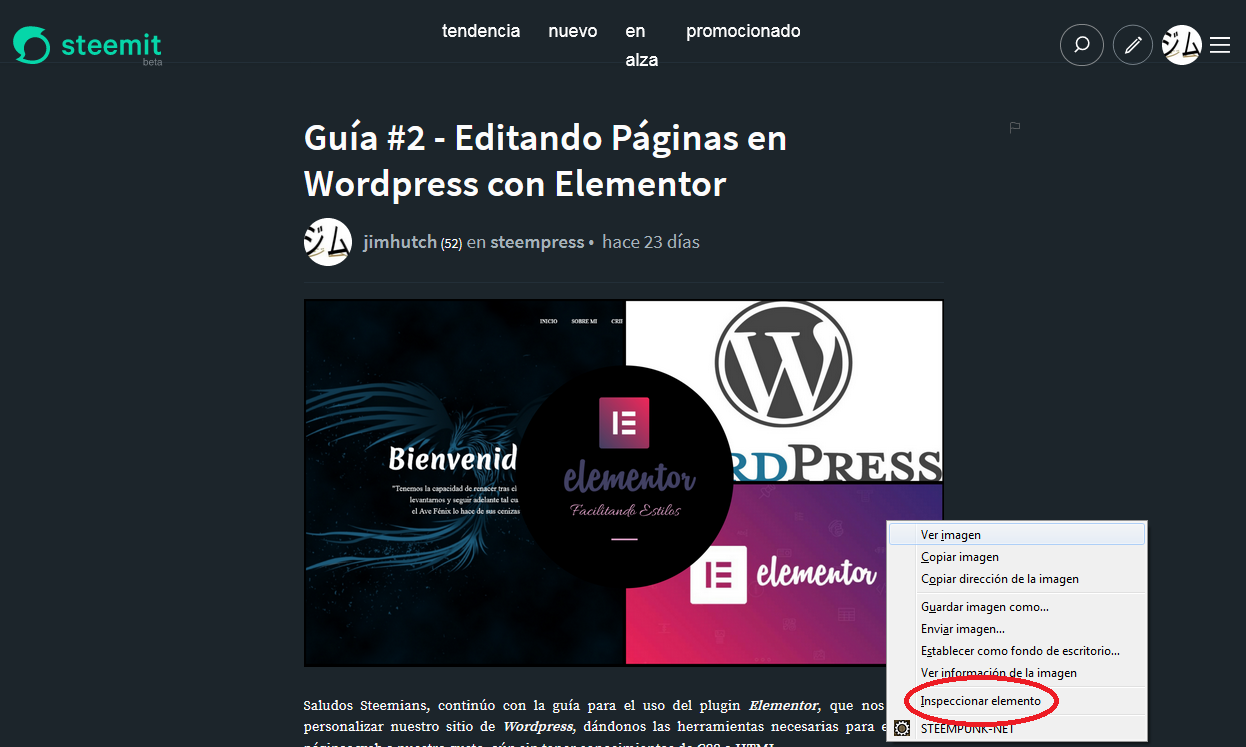Flag this post with flag icon
Viewport: 1246px width, 747px height.
coord(1015,127)
